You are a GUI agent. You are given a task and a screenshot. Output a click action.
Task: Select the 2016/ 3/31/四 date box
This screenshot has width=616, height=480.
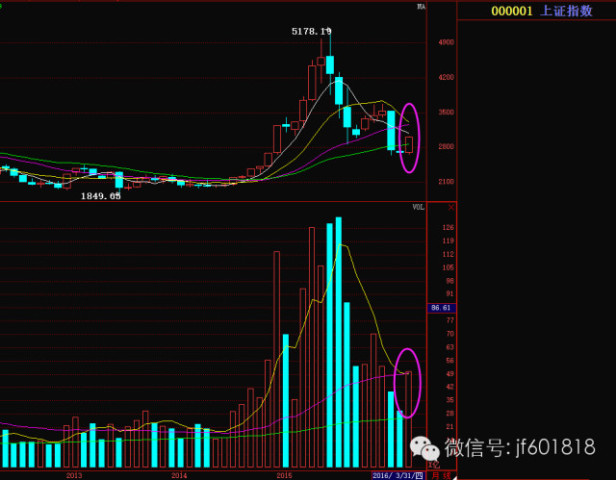click(398, 476)
